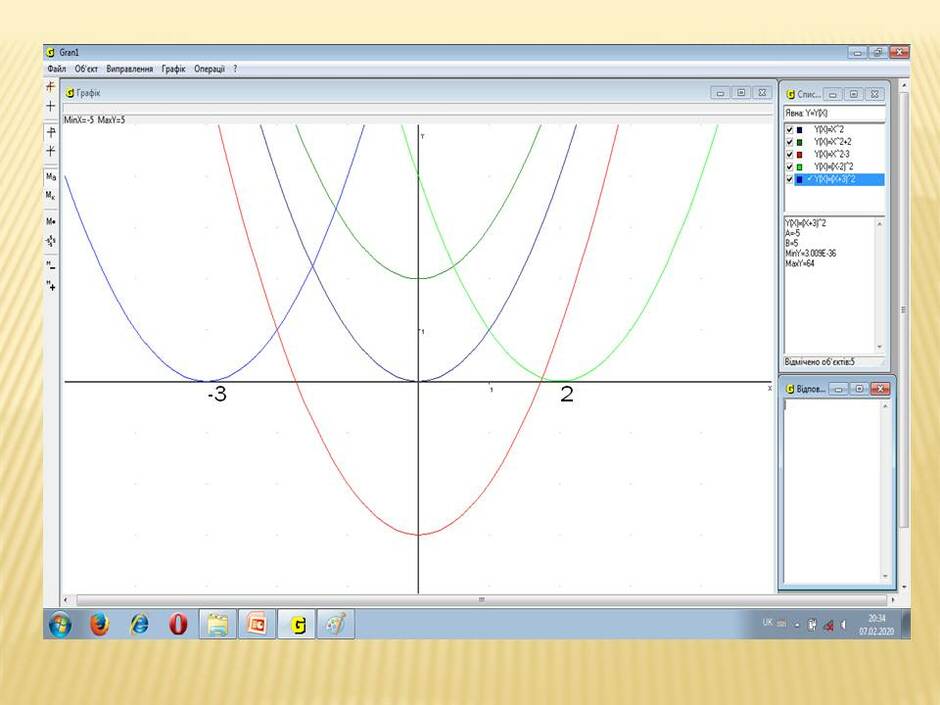940x705 pixels.
Task: Open the Об'єкт menu
Action: pyautogui.click(x=86, y=69)
